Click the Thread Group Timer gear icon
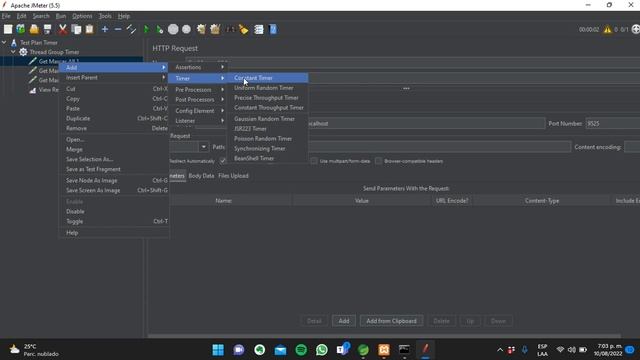This screenshot has width=640, height=360. 23,52
